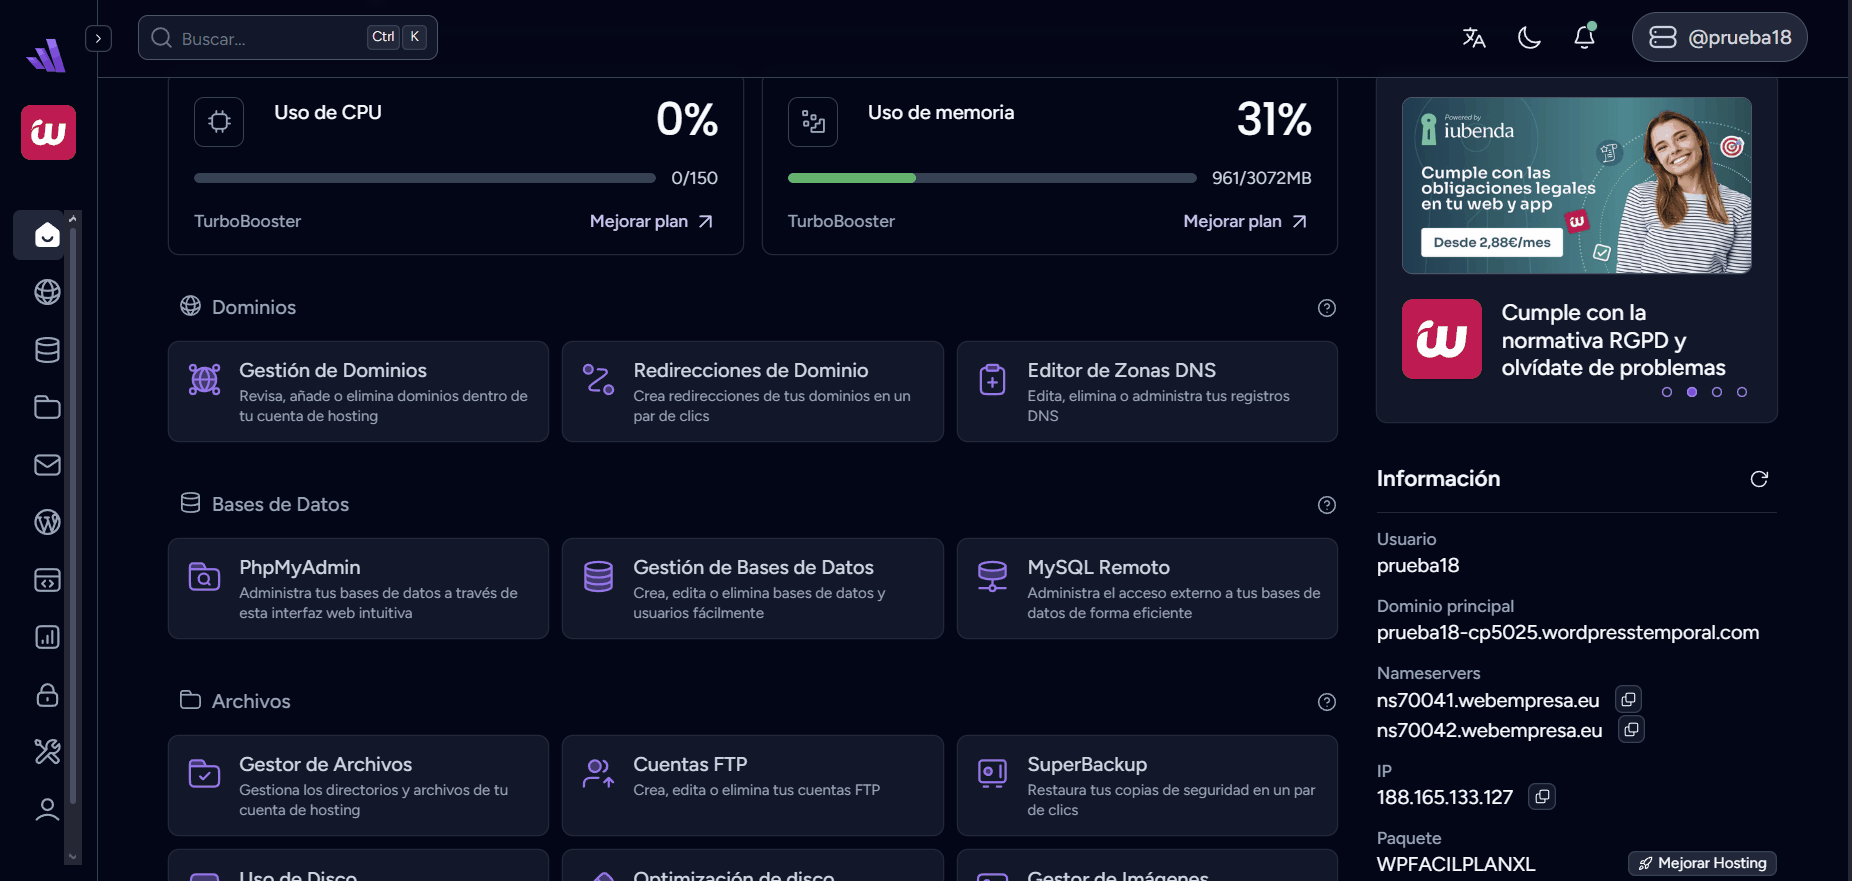Open the Gestión de Dominios card
The image size is (1852, 881).
358,392
